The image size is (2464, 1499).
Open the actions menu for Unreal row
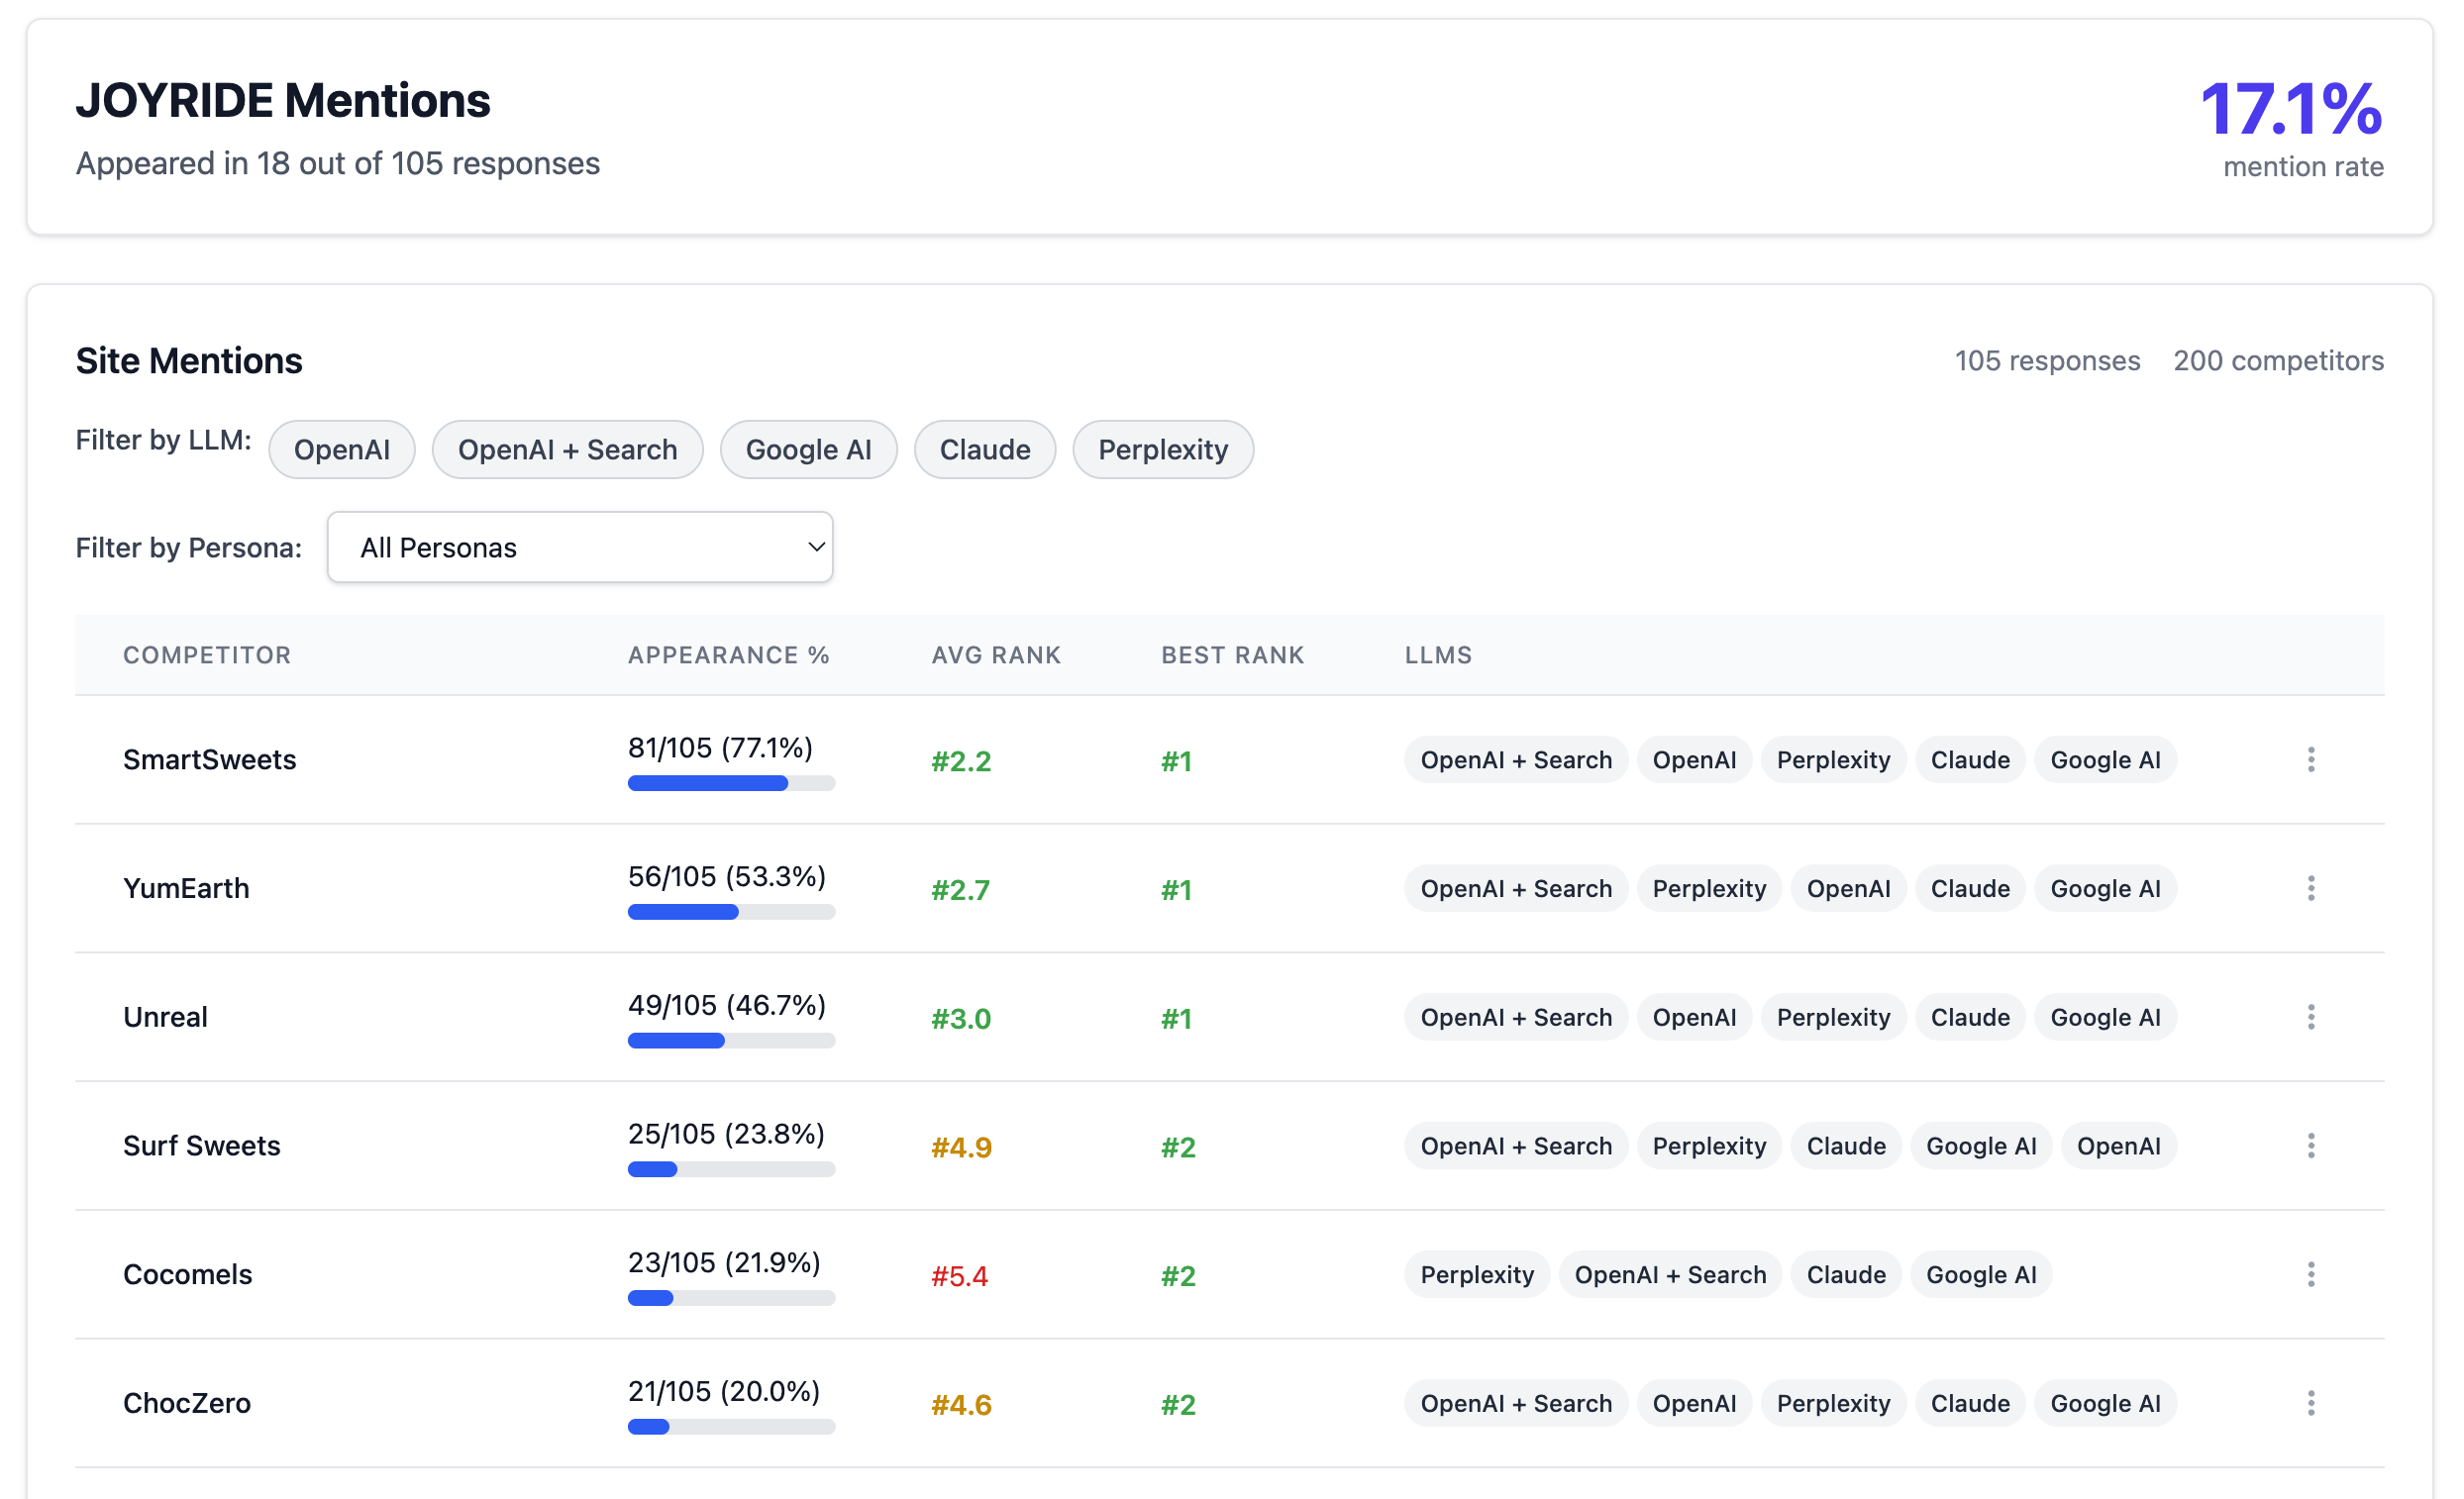pos(2311,1017)
